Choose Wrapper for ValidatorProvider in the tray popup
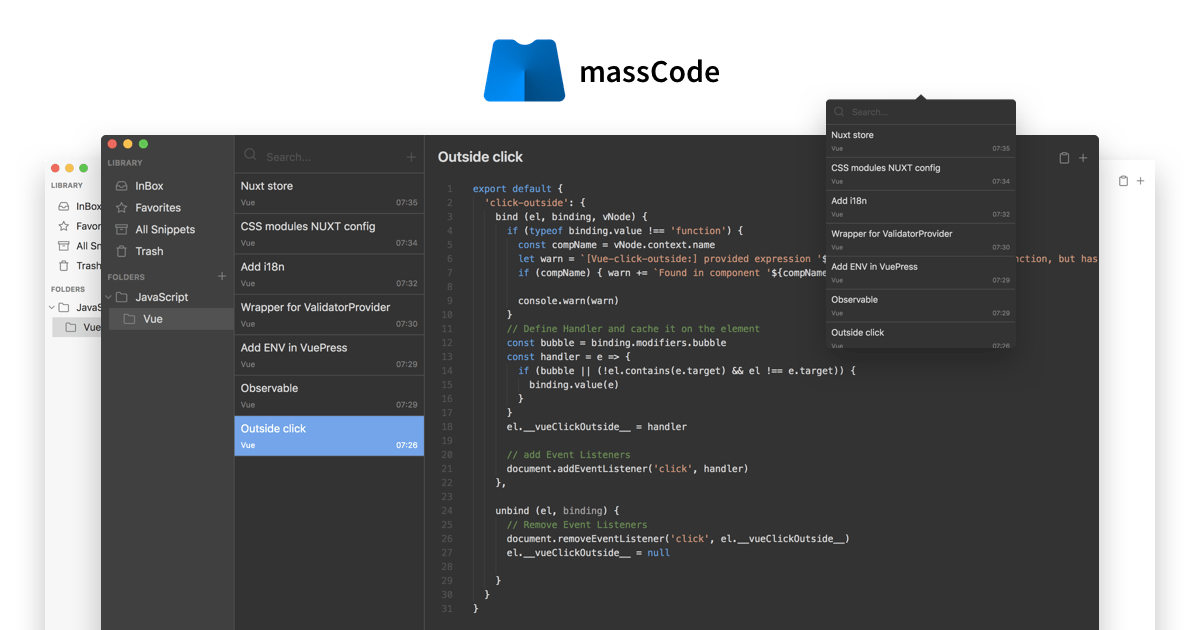 [921, 239]
